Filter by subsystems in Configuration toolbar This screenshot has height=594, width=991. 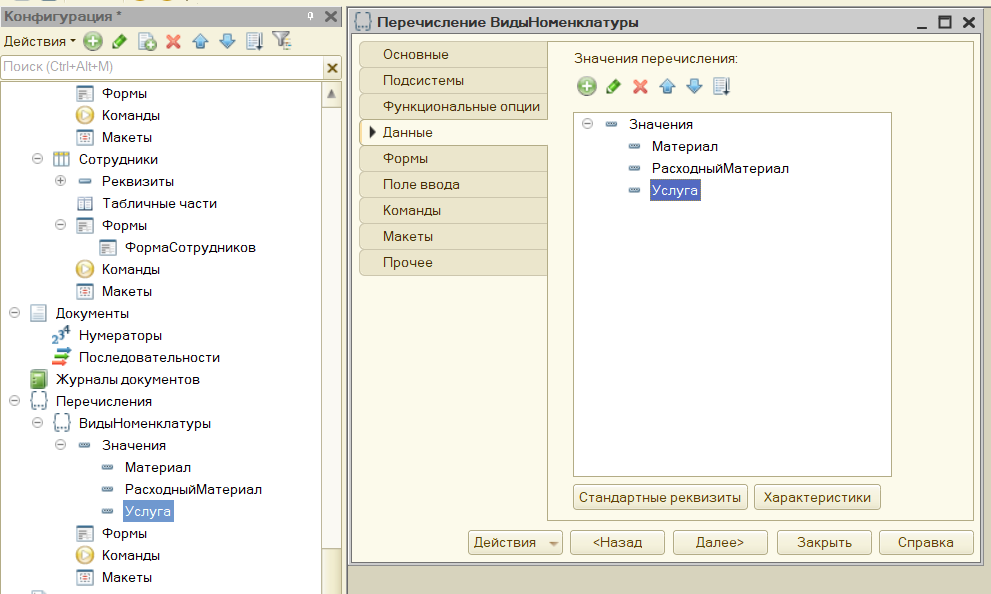click(281, 41)
